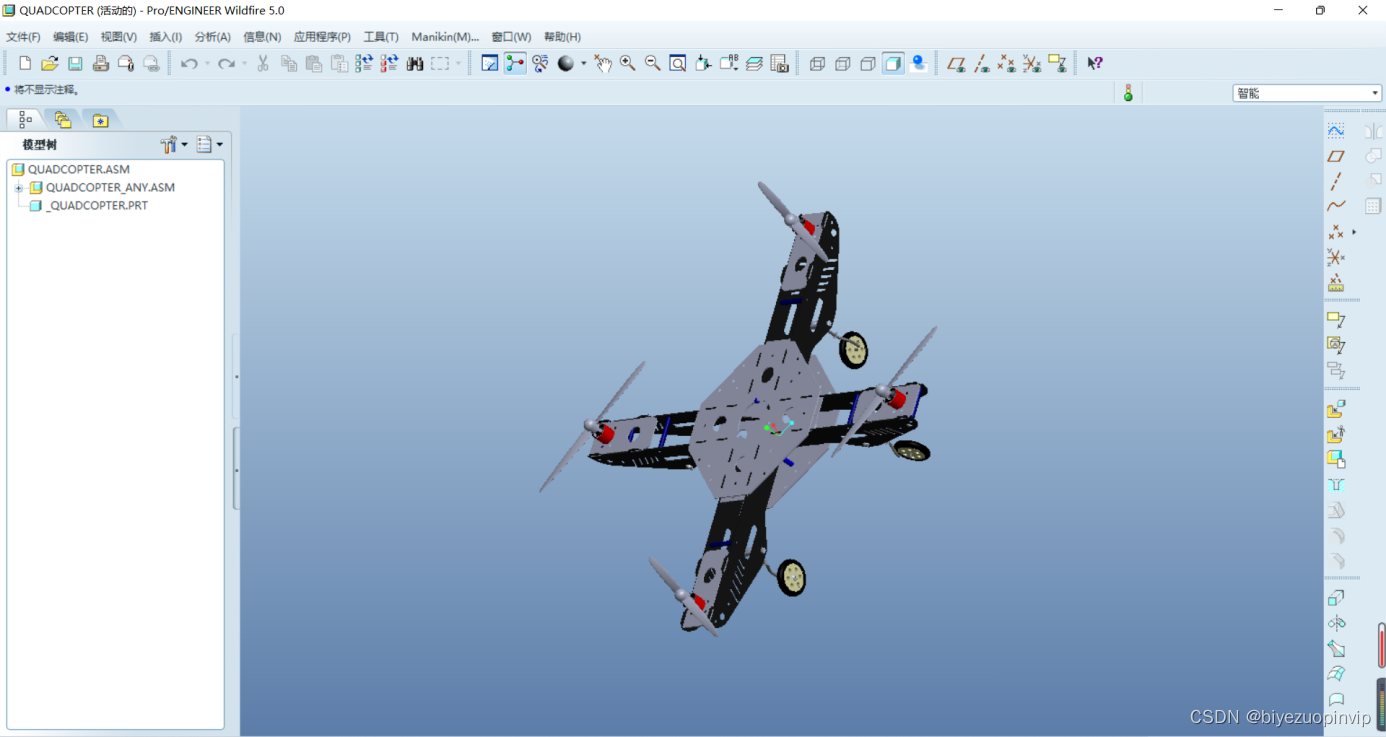
Task: Select _QUADCOPTER.PRT in model tree
Action: tap(97, 206)
